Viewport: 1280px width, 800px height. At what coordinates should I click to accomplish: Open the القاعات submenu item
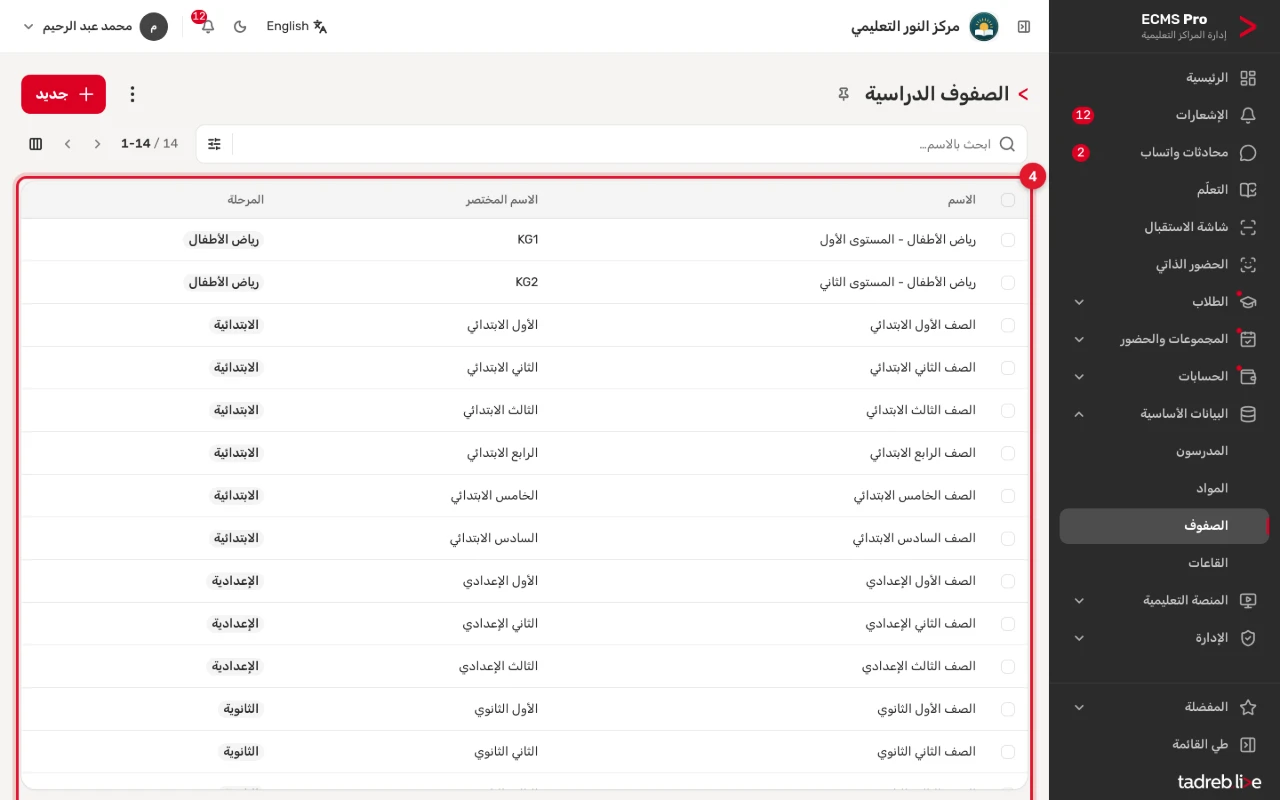[1164, 563]
